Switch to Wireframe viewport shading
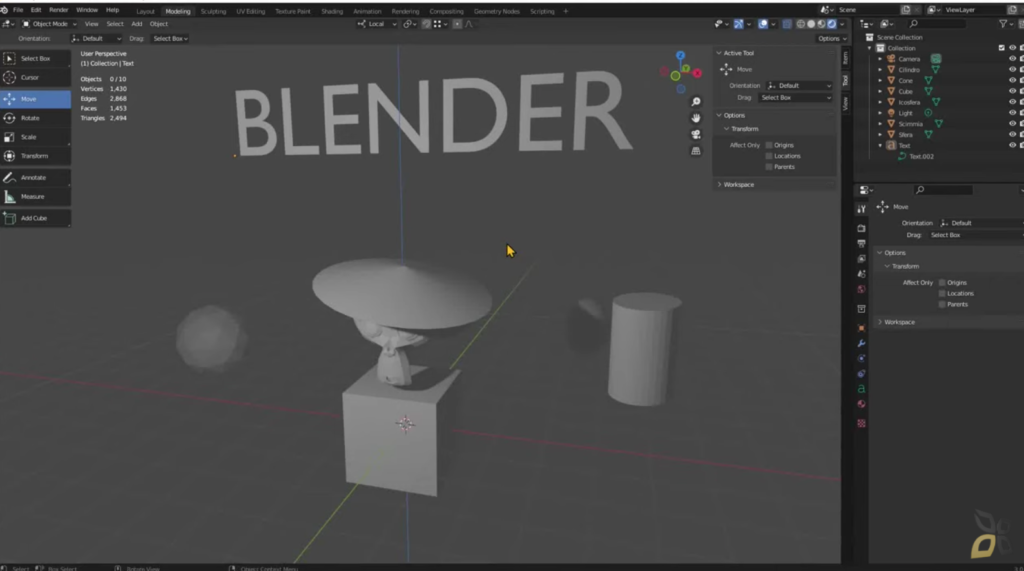The height and width of the screenshot is (571, 1024). coord(801,24)
